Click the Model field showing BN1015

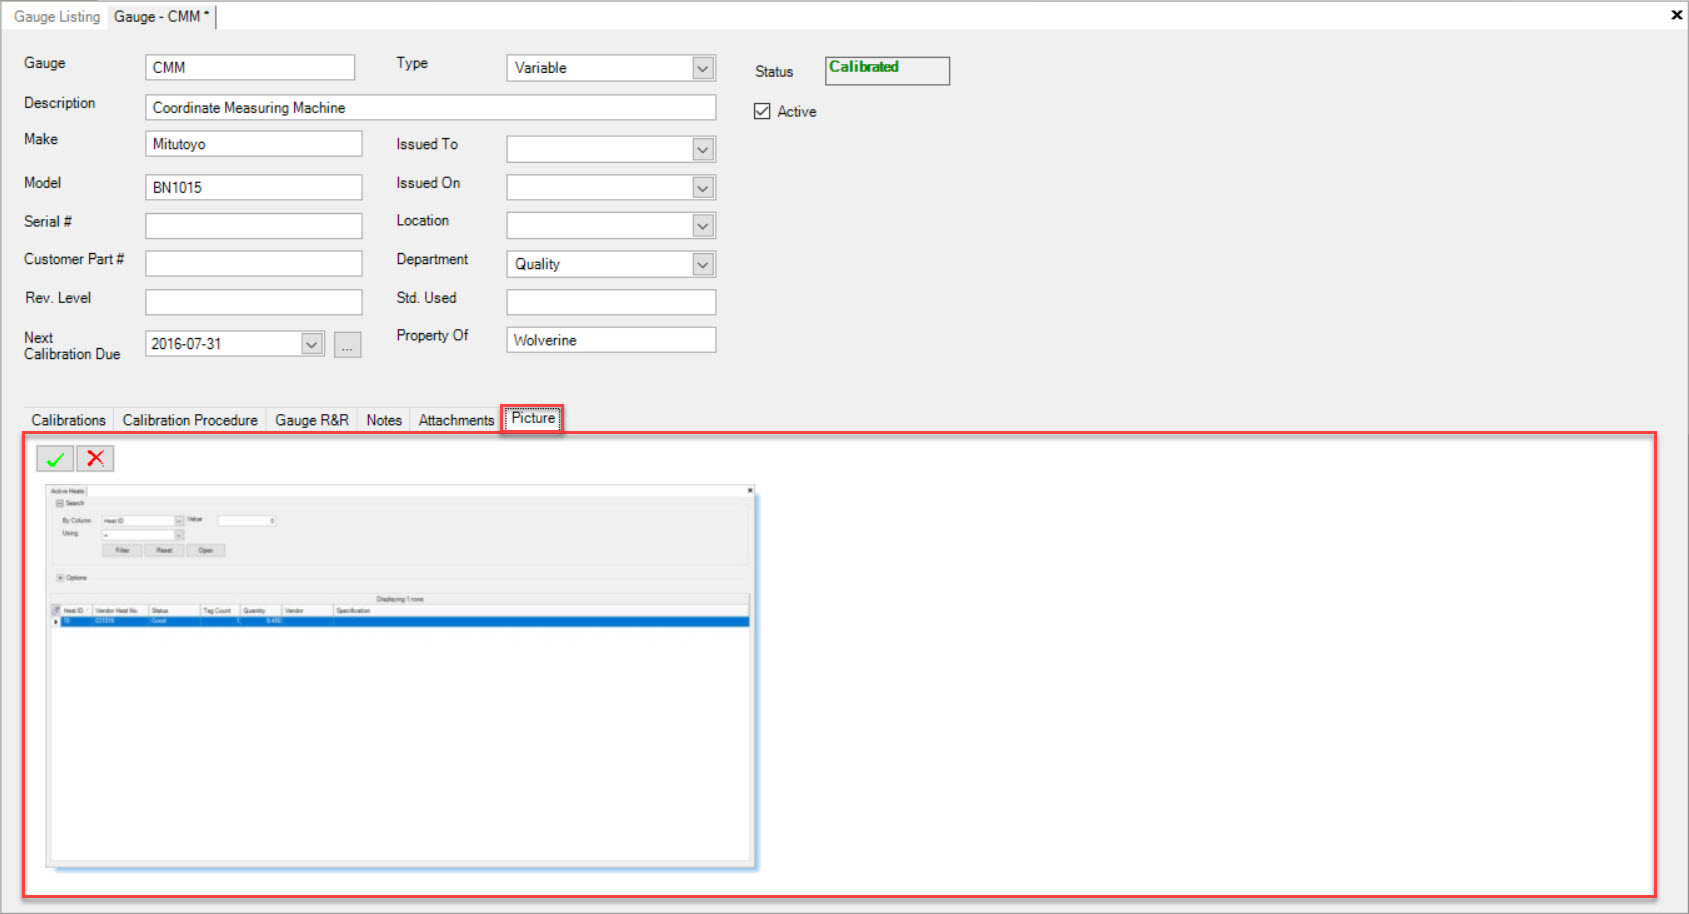[254, 187]
